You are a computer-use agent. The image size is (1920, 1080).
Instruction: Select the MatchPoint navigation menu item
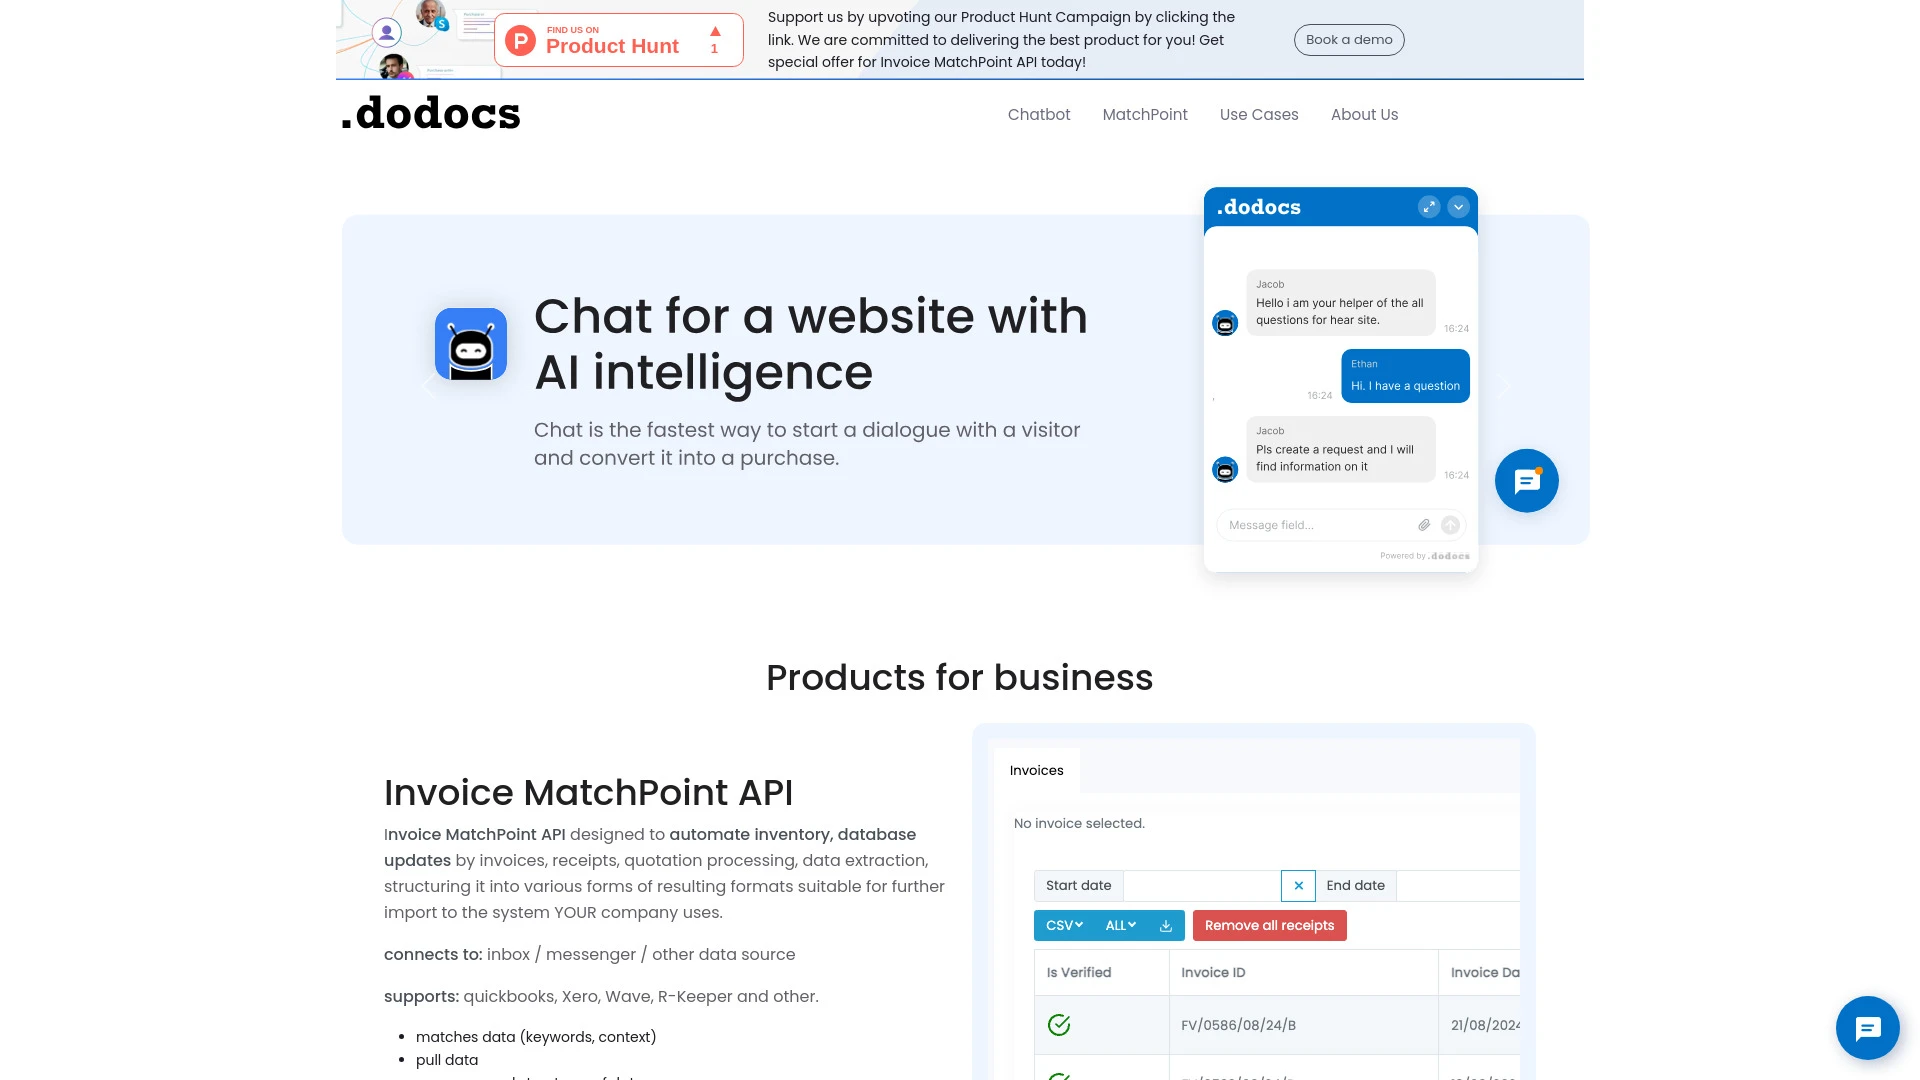click(1145, 113)
